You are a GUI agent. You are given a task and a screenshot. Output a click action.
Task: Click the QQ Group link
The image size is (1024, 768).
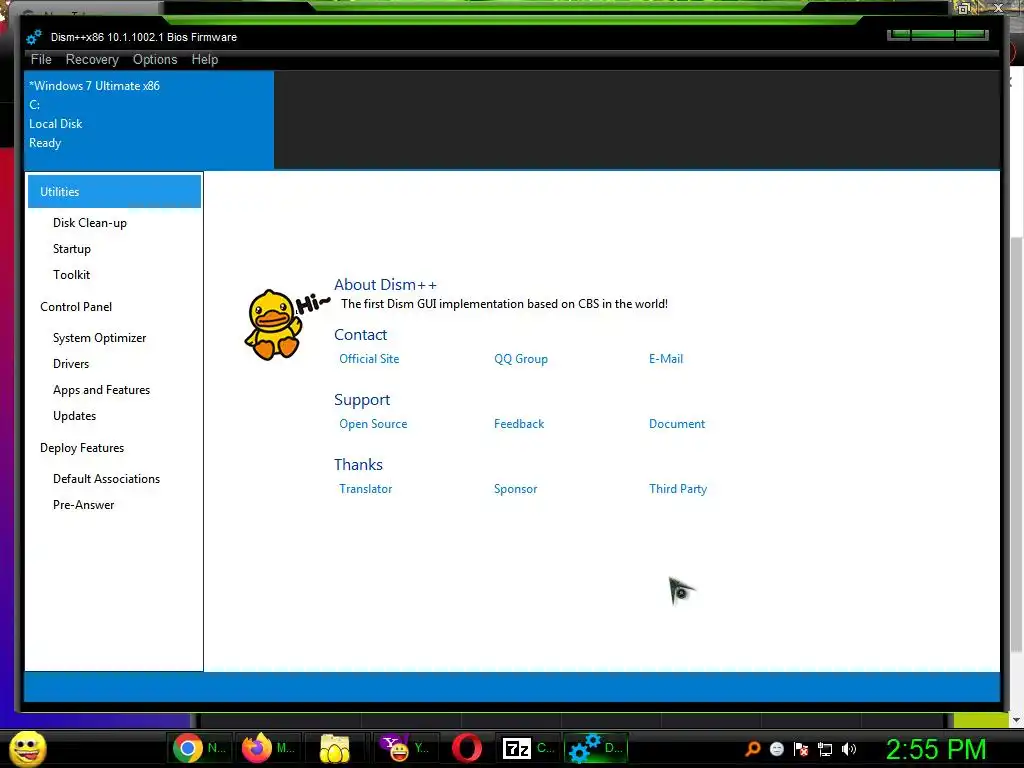520,359
